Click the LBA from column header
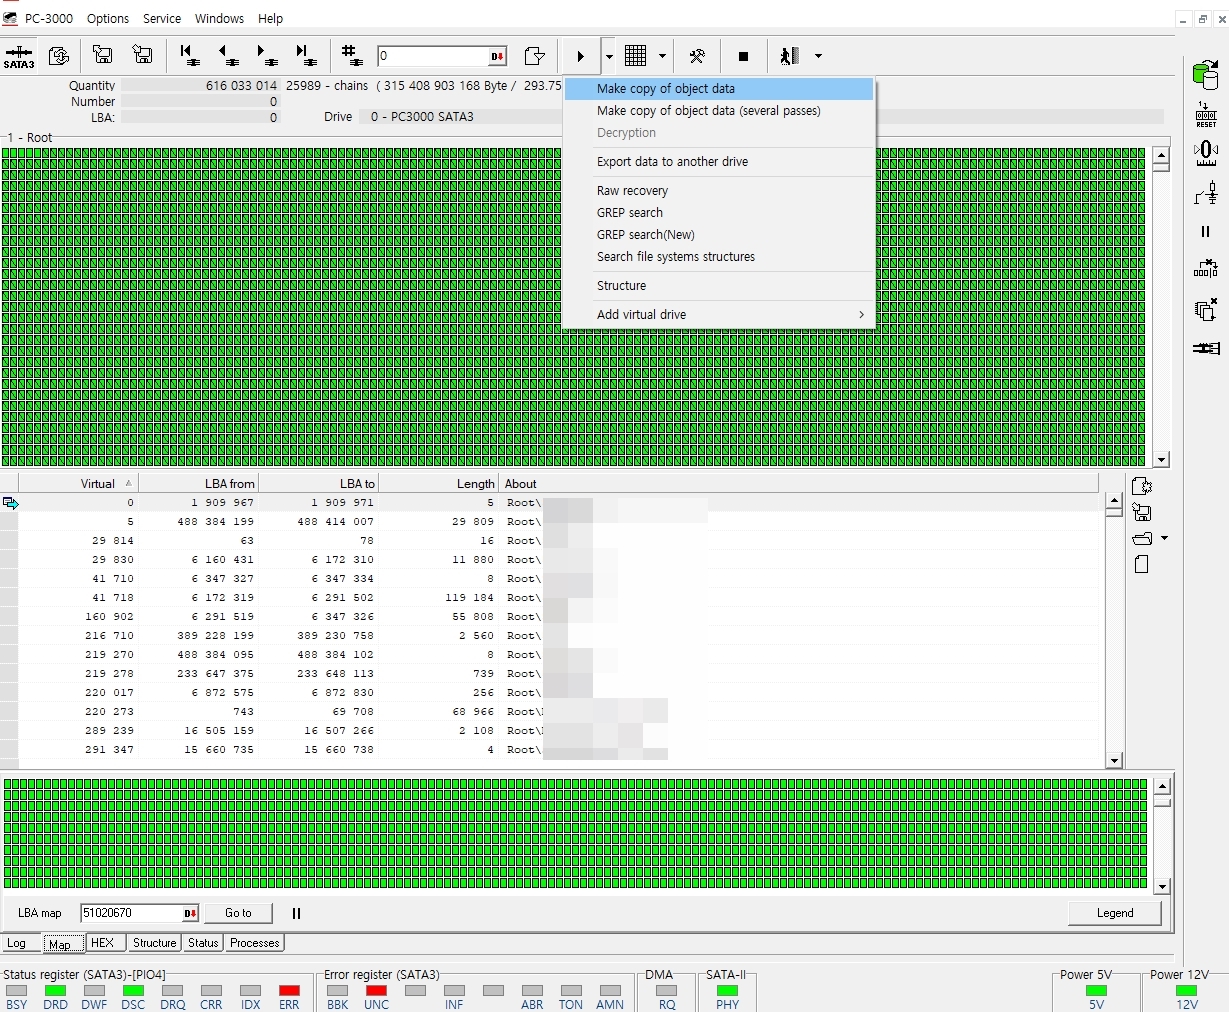The height and width of the screenshot is (1012, 1229). coord(198,484)
